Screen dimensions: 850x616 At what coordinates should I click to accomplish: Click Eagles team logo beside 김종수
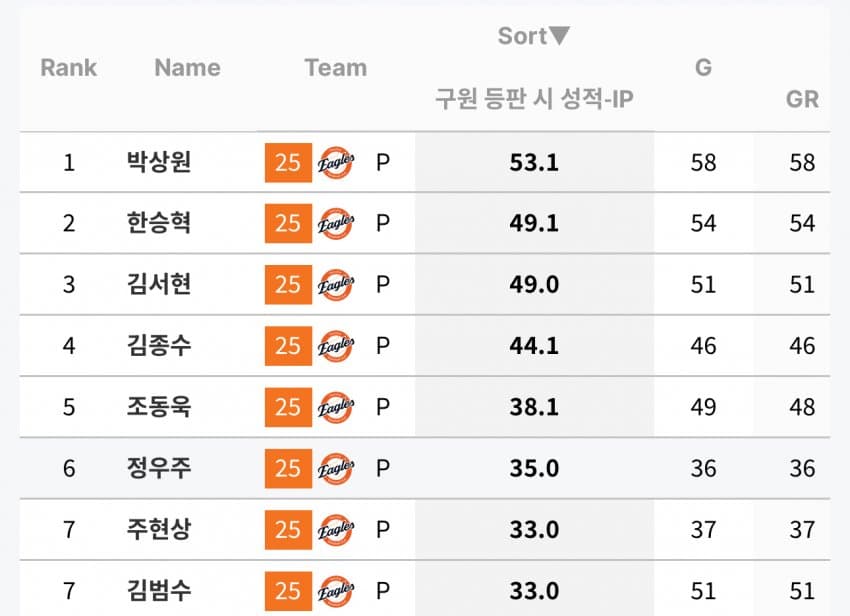[335, 347]
